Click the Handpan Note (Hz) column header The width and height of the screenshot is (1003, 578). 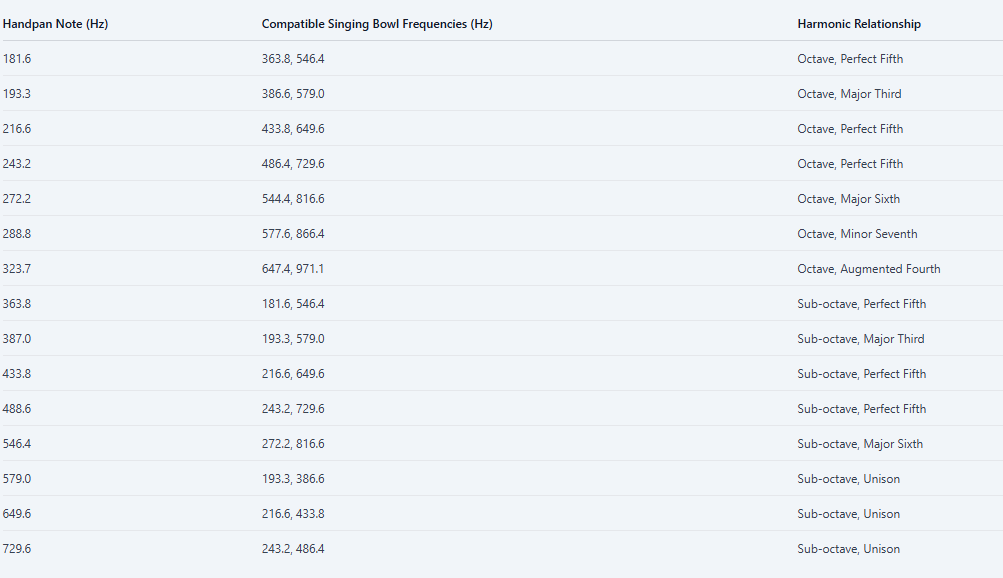tap(55, 24)
